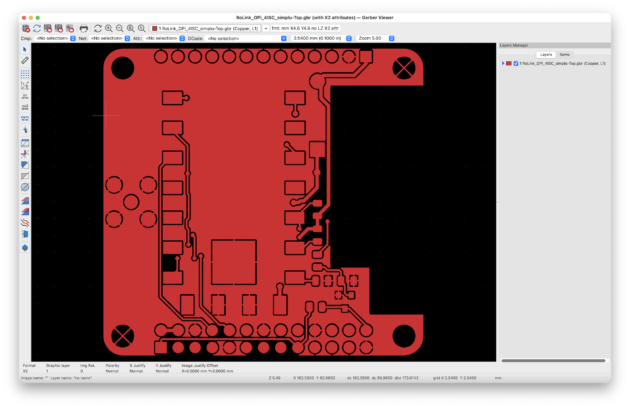Click Image name Layer name status text

[x=56, y=378]
